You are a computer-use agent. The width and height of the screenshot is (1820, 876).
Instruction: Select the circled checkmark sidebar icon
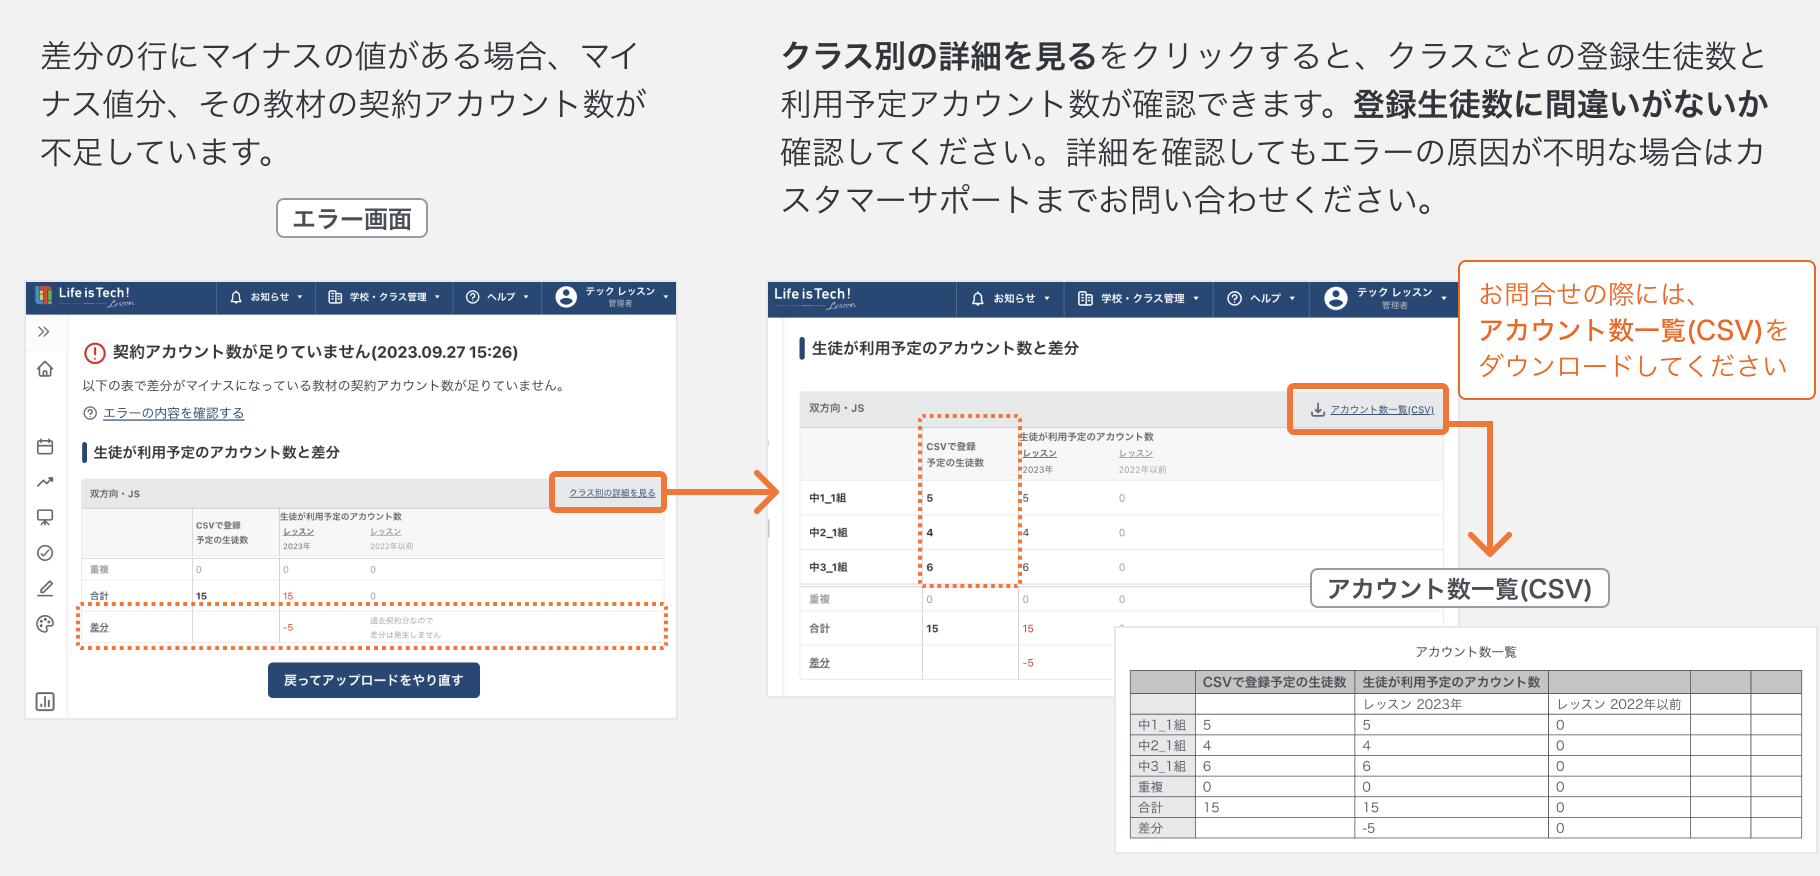[x=45, y=553]
